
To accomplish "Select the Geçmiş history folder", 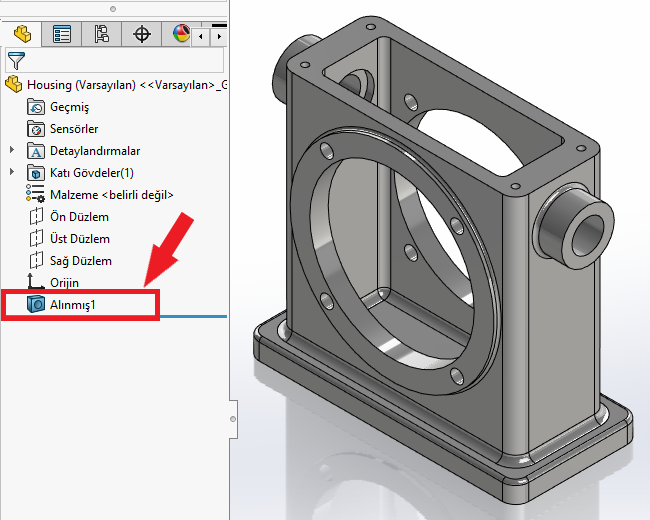I will click(70, 107).
